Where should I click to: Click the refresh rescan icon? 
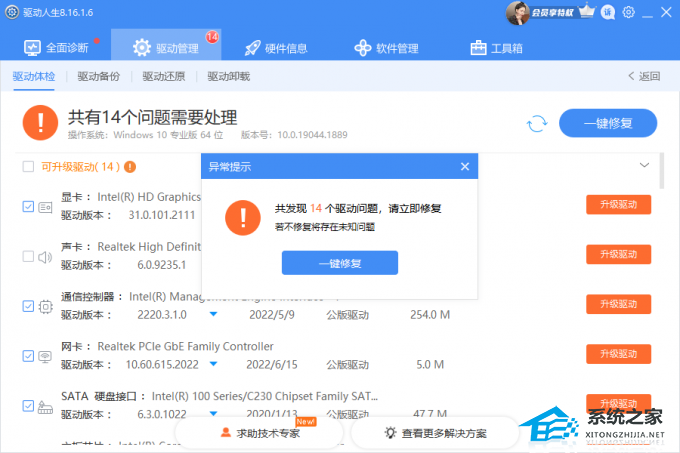[x=537, y=124]
